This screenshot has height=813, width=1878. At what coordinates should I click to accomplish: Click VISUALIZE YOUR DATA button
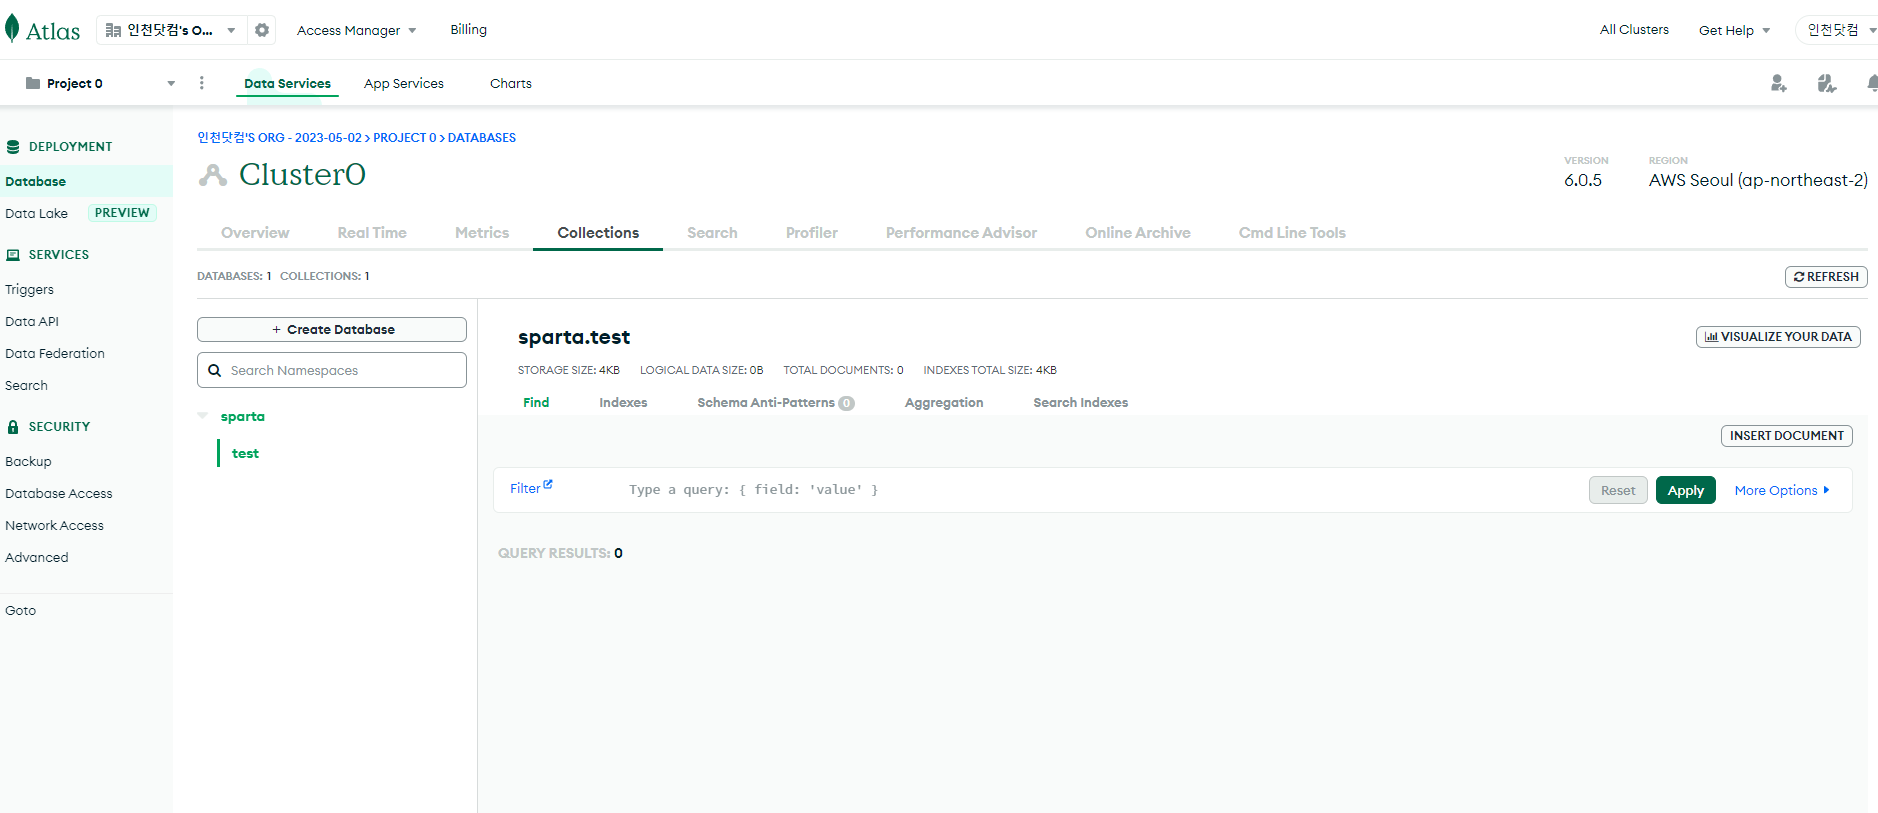[1778, 337]
